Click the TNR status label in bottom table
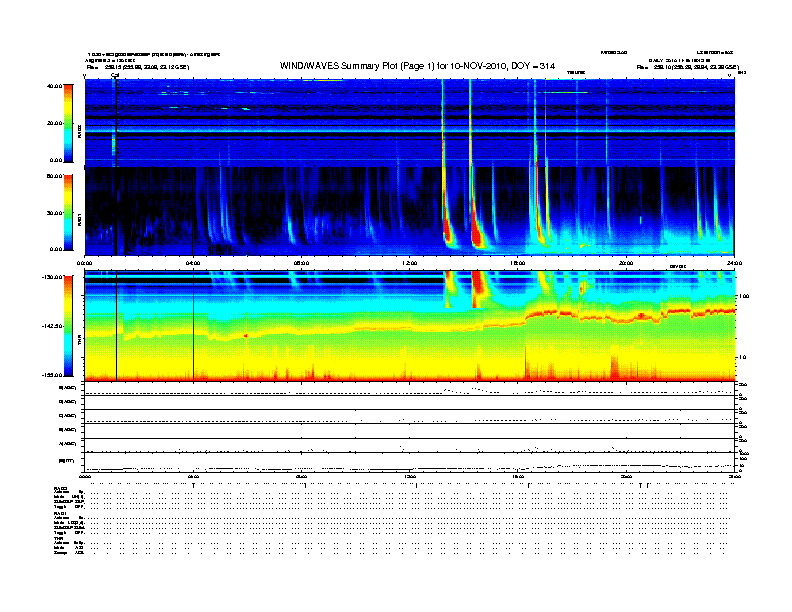 [x=58, y=538]
